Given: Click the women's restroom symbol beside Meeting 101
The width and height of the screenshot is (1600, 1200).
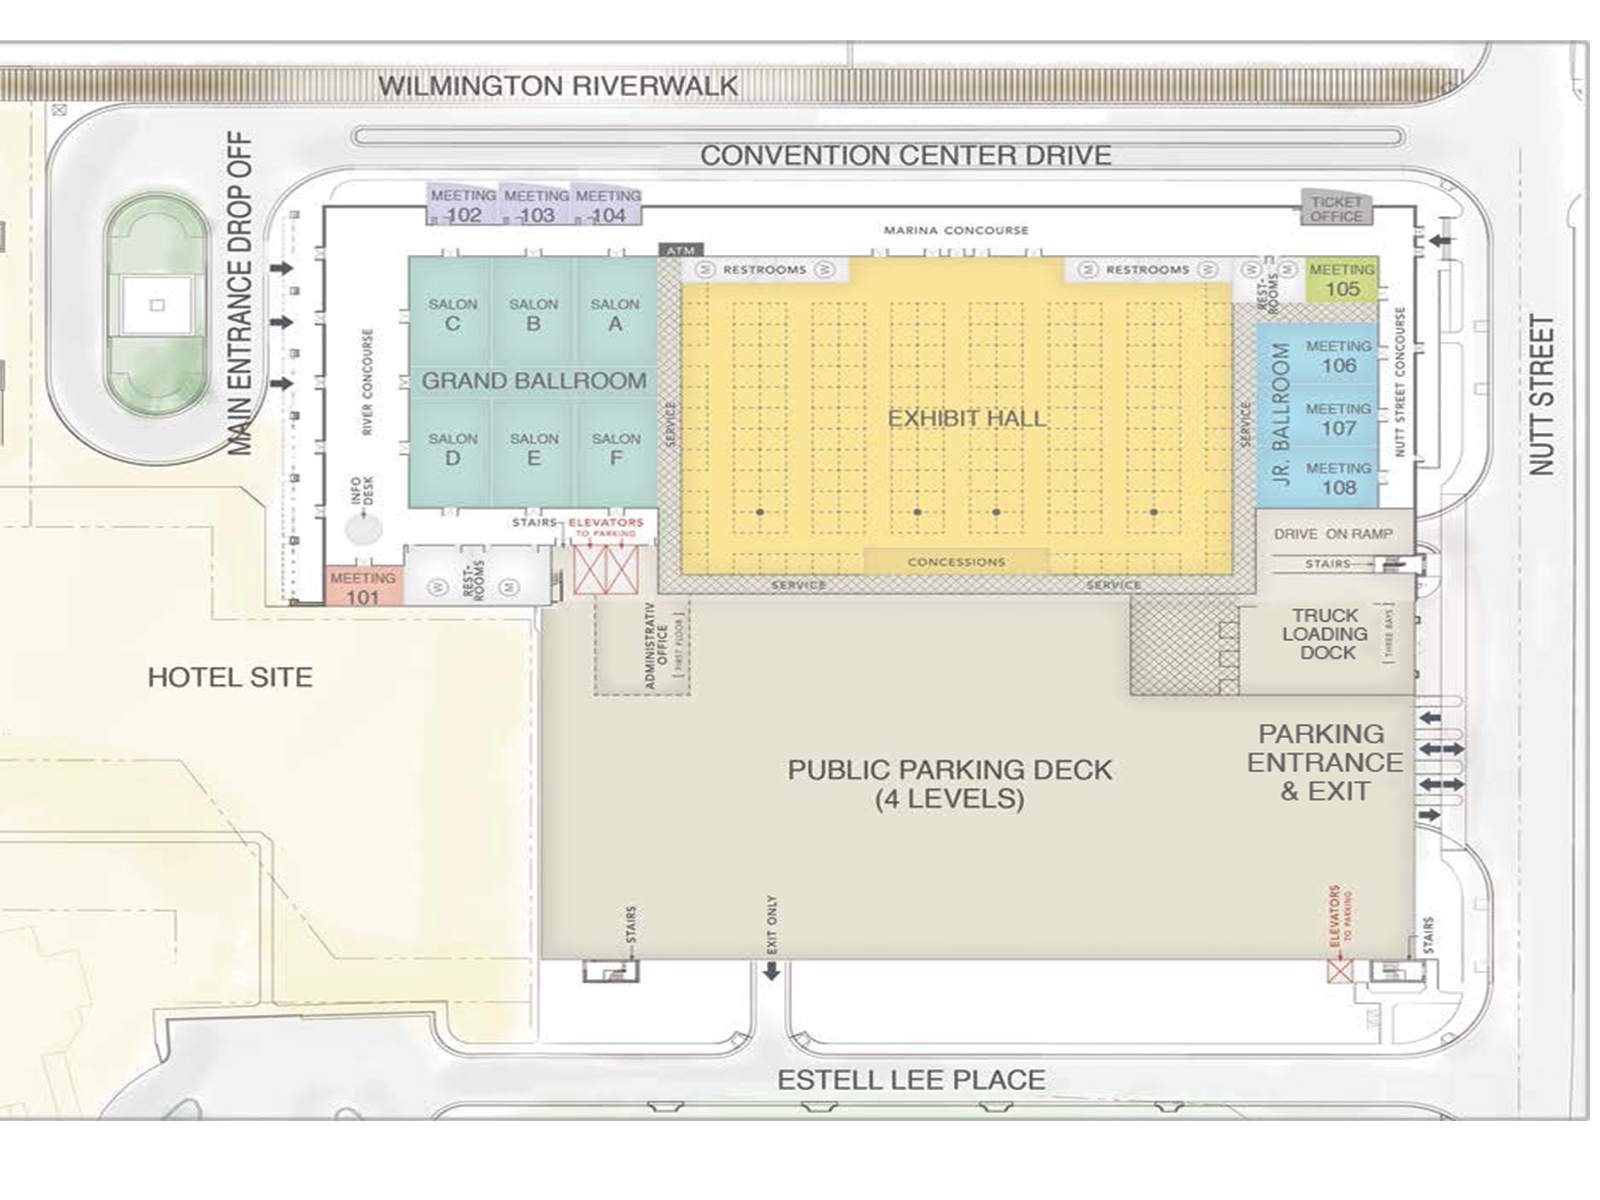Looking at the screenshot, I should [437, 588].
